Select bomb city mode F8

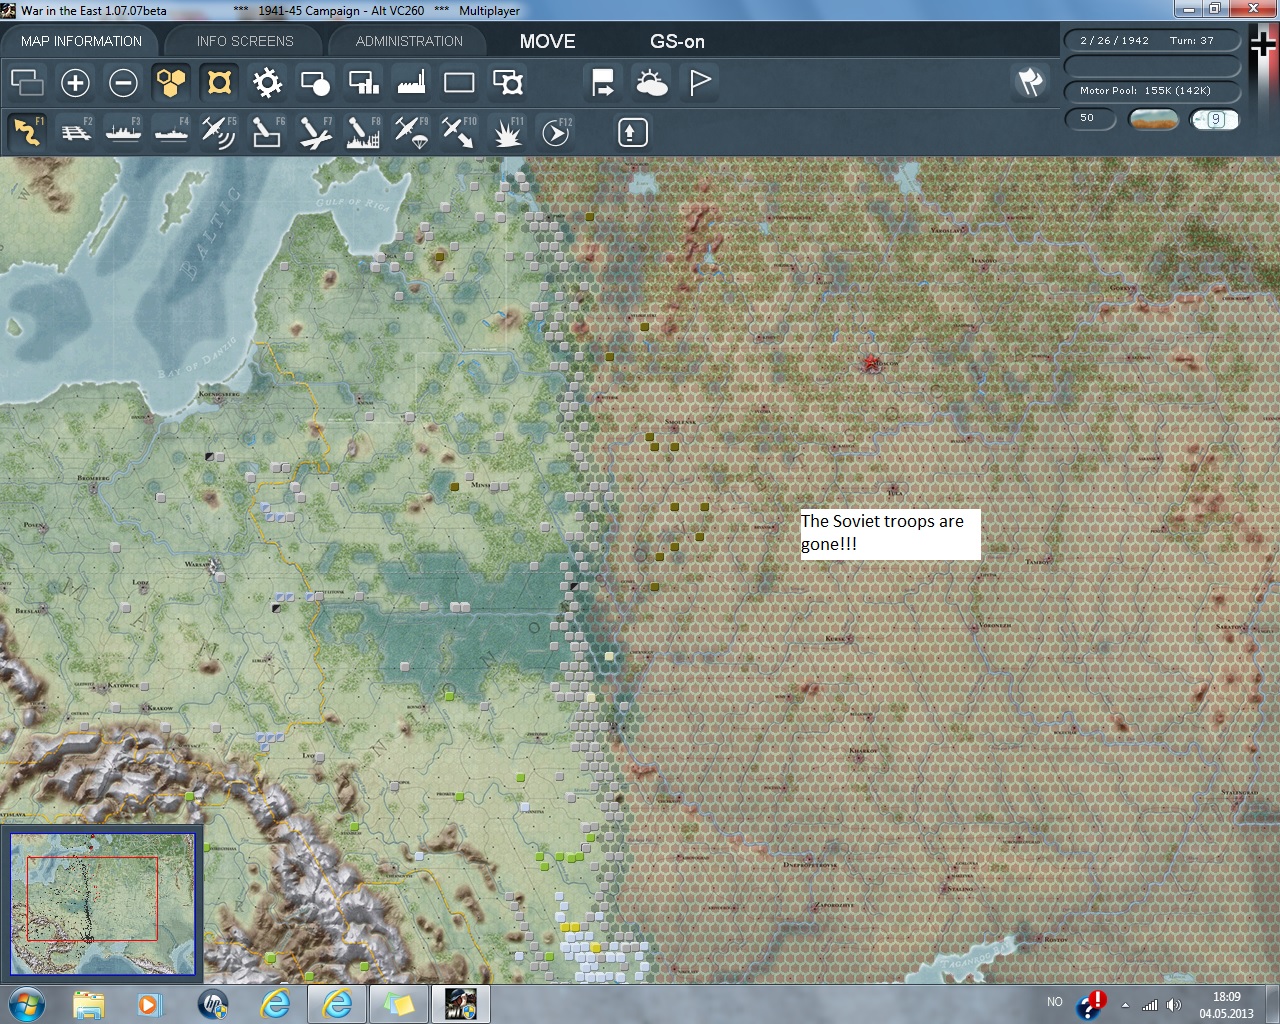[x=363, y=132]
